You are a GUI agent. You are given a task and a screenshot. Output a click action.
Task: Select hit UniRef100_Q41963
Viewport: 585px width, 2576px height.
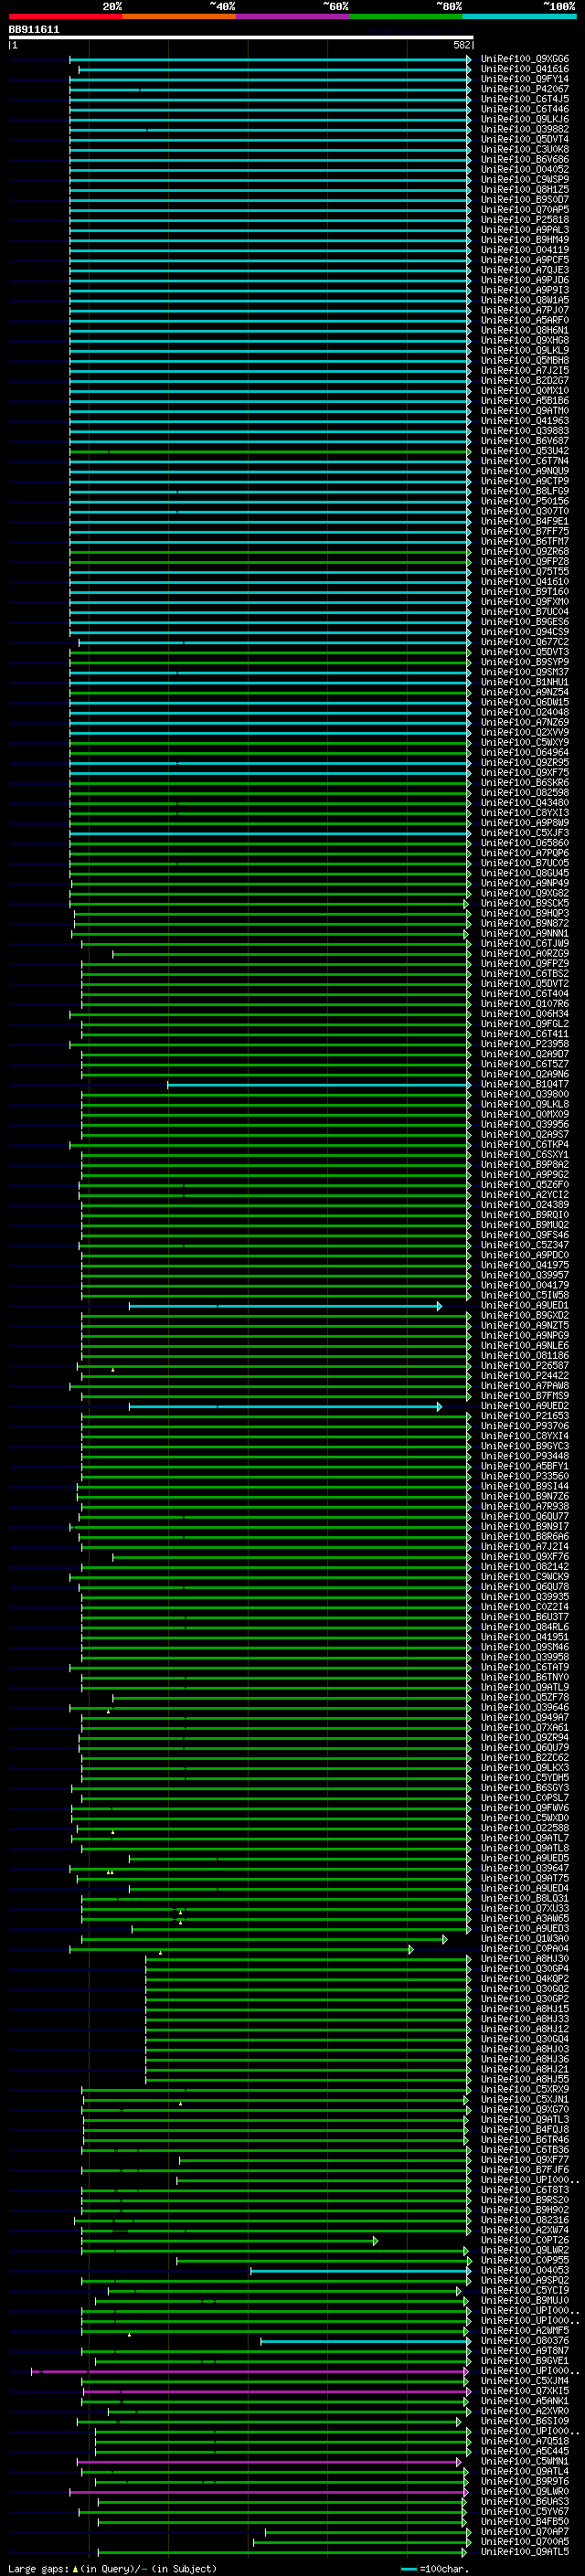(x=524, y=421)
